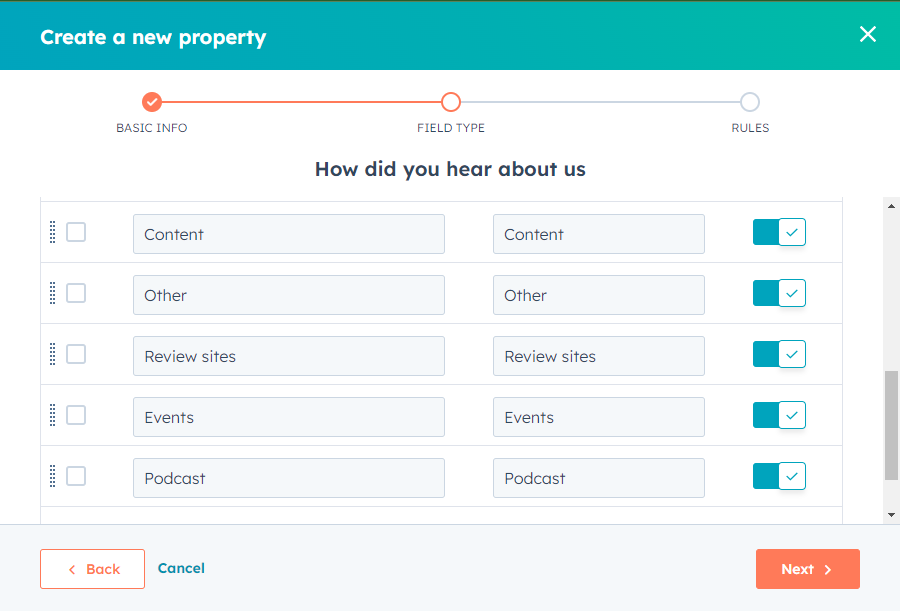The height and width of the screenshot is (611, 900).
Task: Click the drag handle for Podcast row
Action: [52, 476]
